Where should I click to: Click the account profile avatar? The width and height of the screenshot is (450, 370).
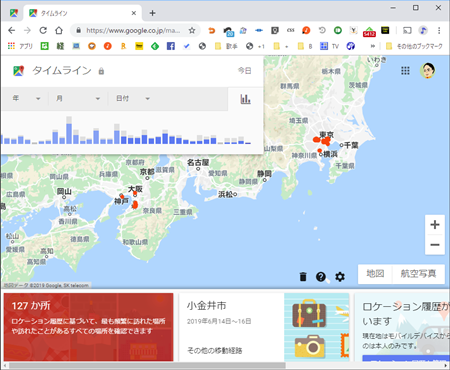[x=427, y=71]
